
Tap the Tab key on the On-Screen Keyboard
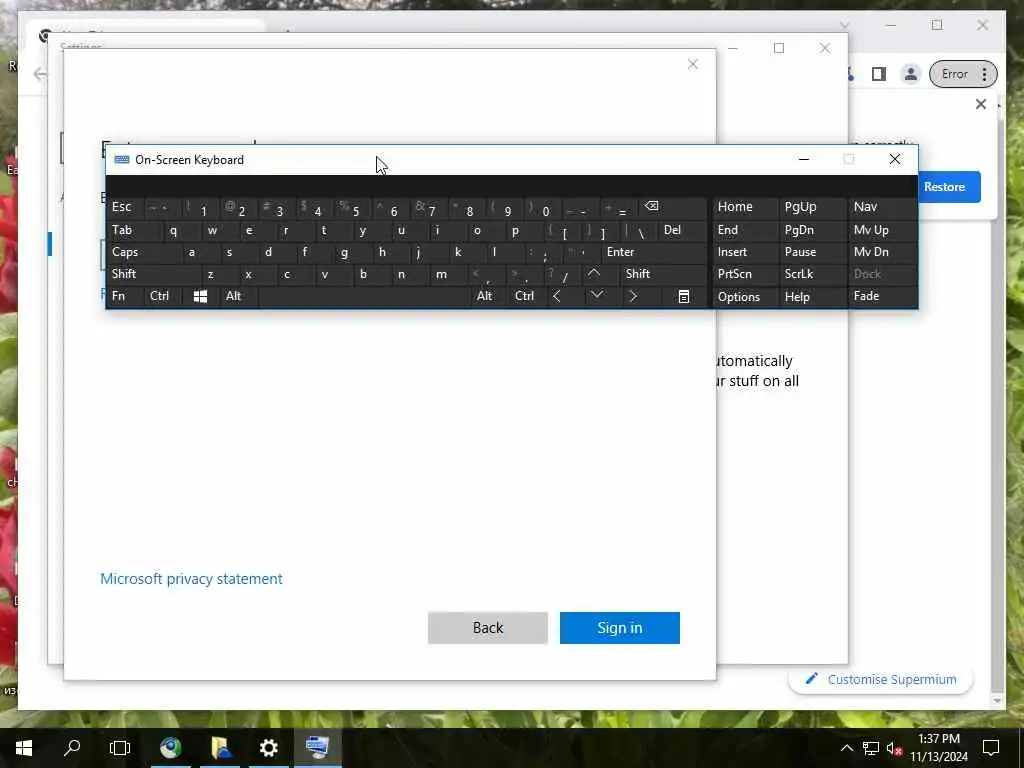pyautogui.click(x=133, y=231)
